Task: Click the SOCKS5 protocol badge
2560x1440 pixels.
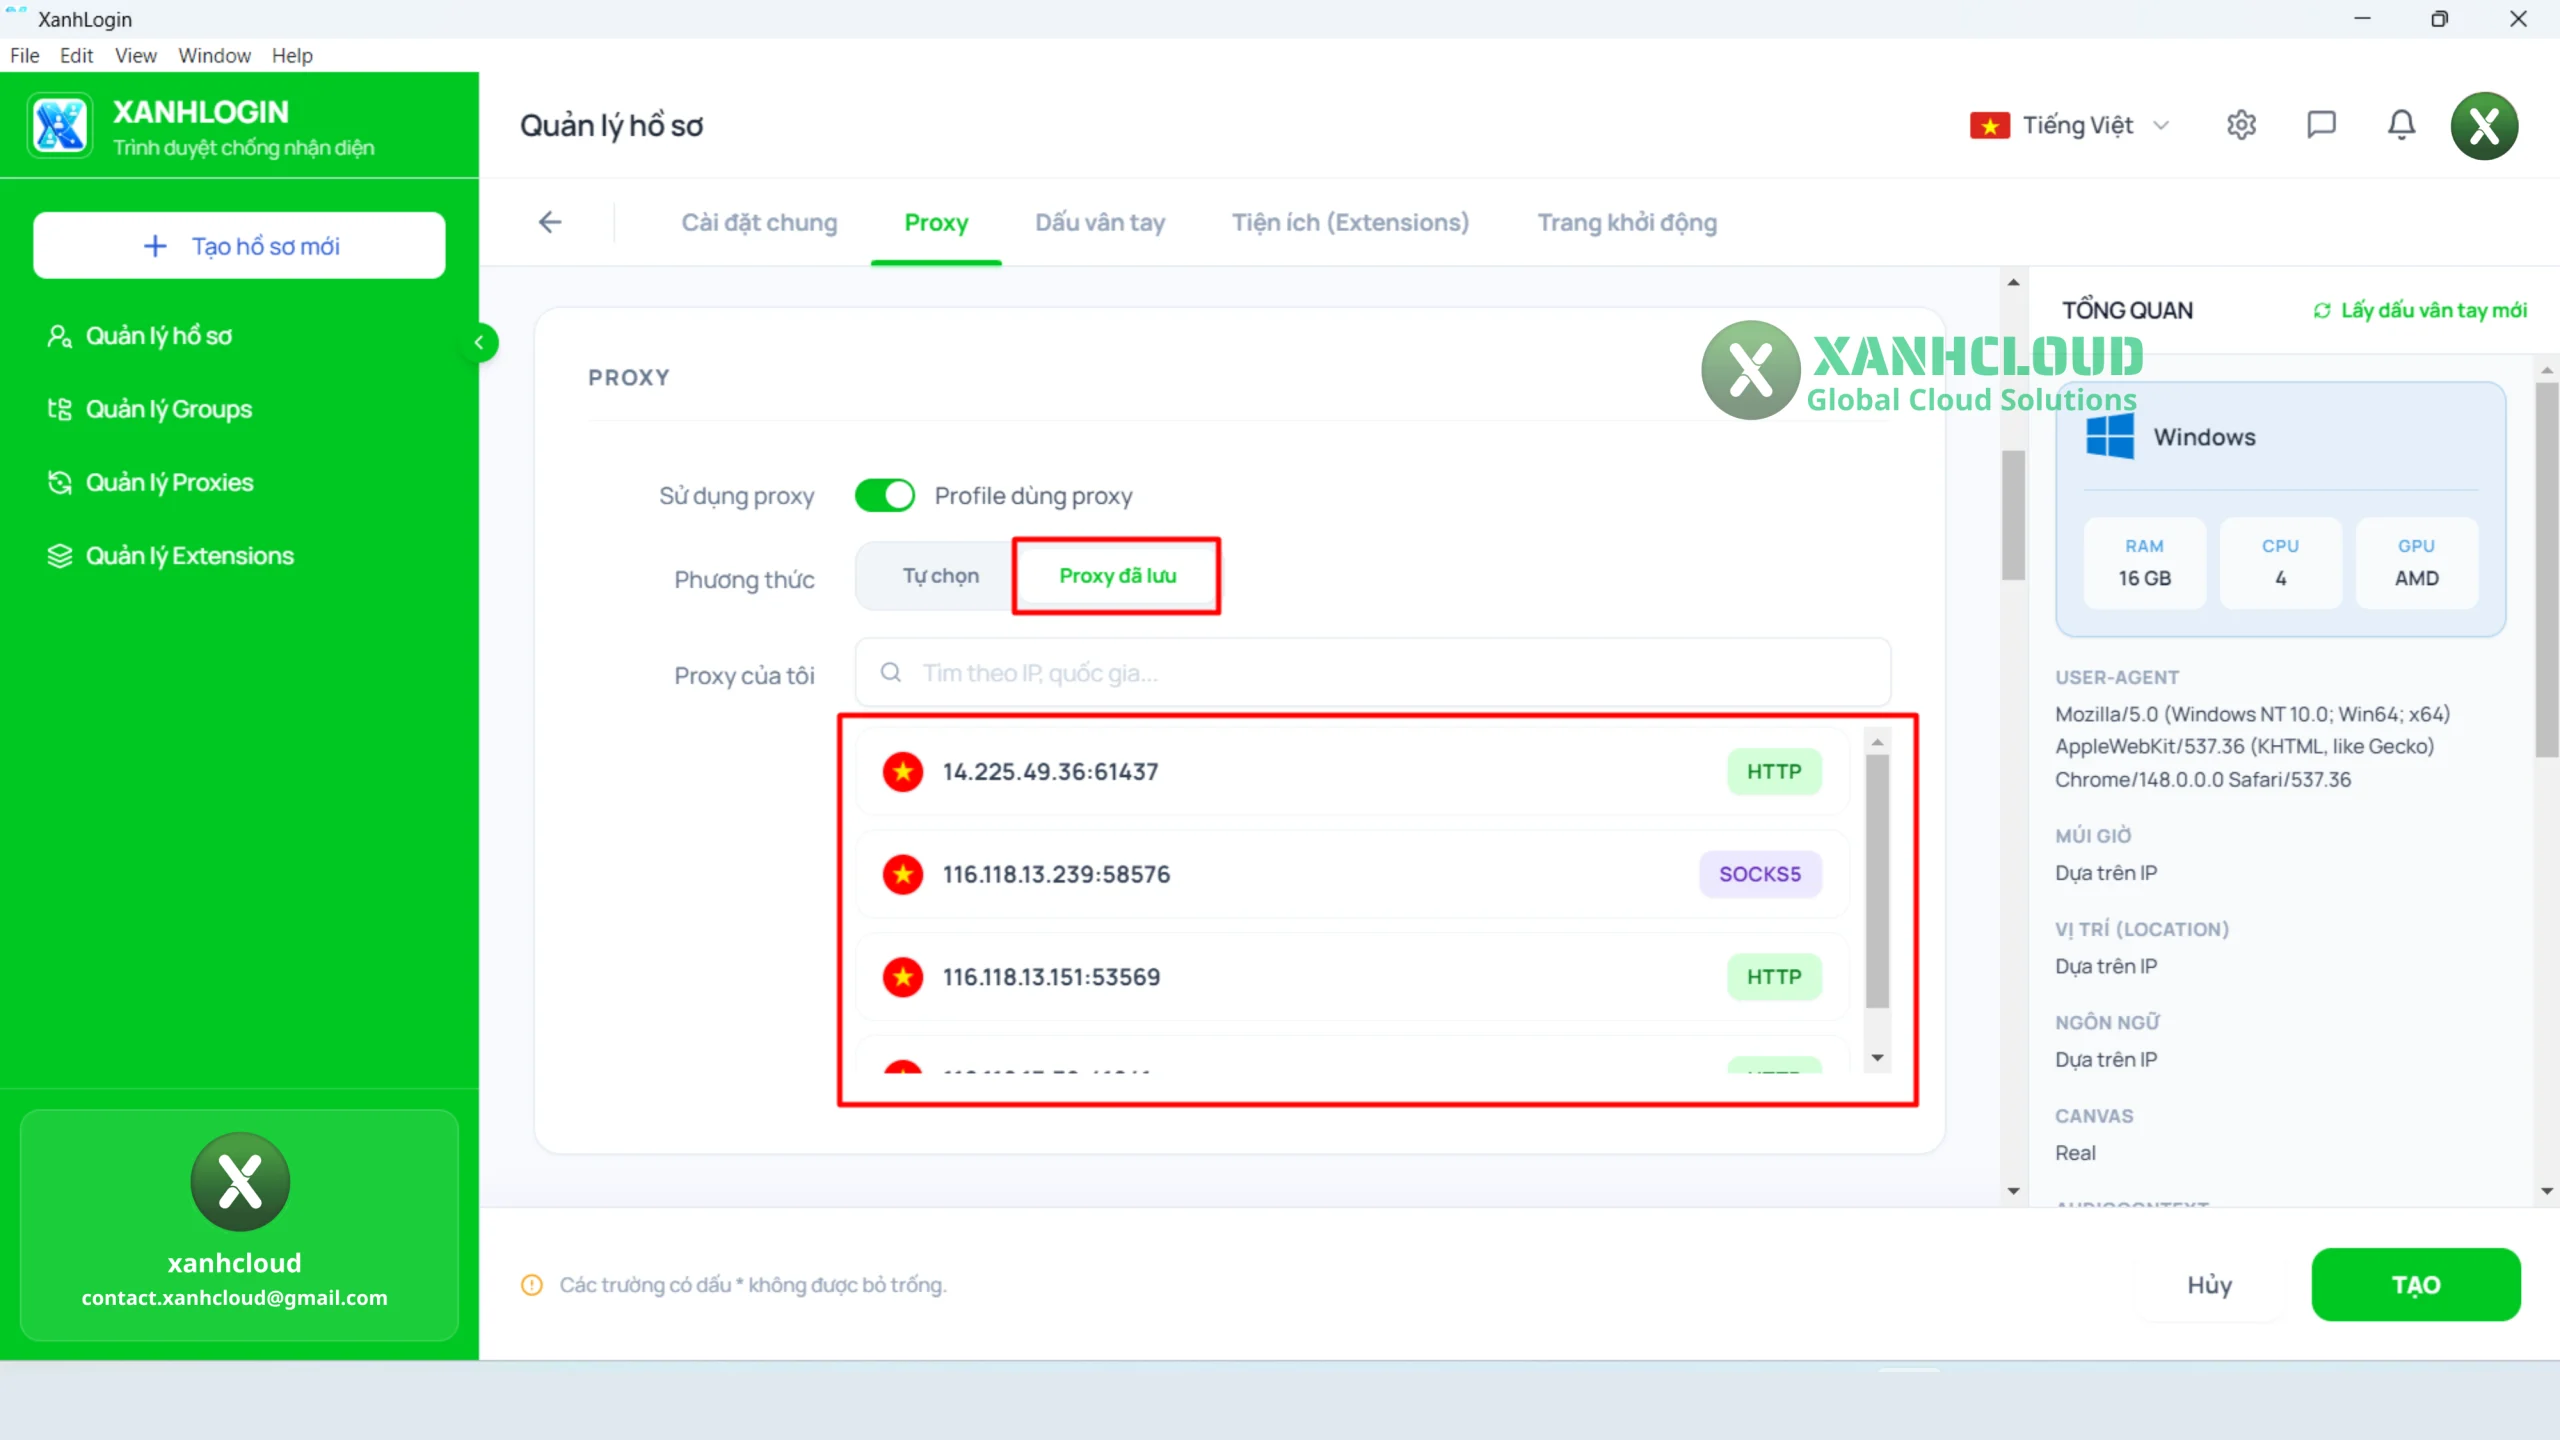Action: [x=1759, y=874]
